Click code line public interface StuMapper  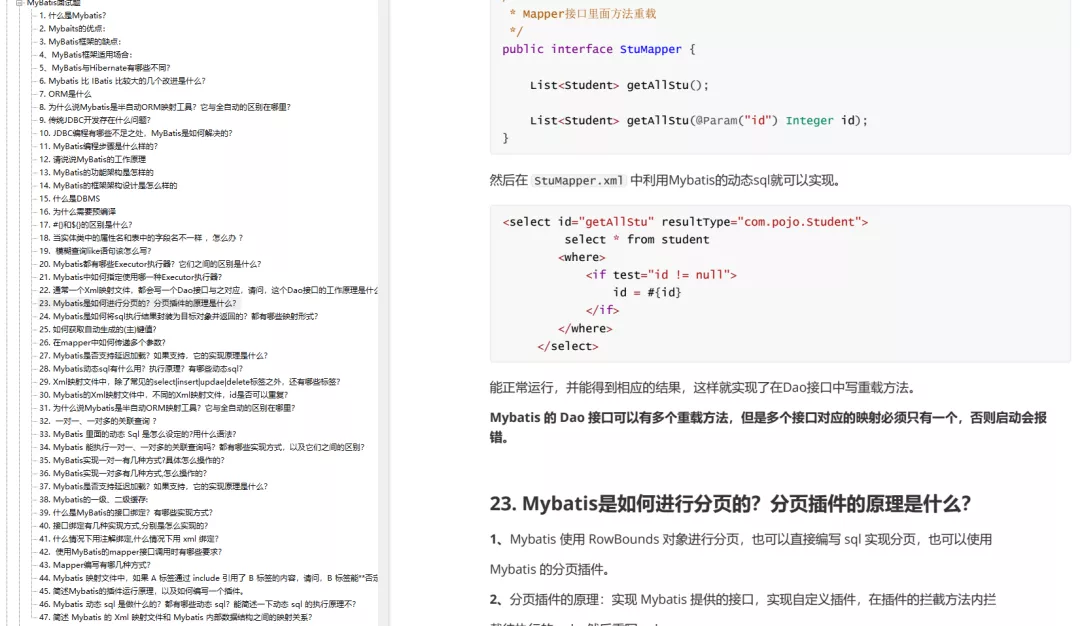point(599,50)
